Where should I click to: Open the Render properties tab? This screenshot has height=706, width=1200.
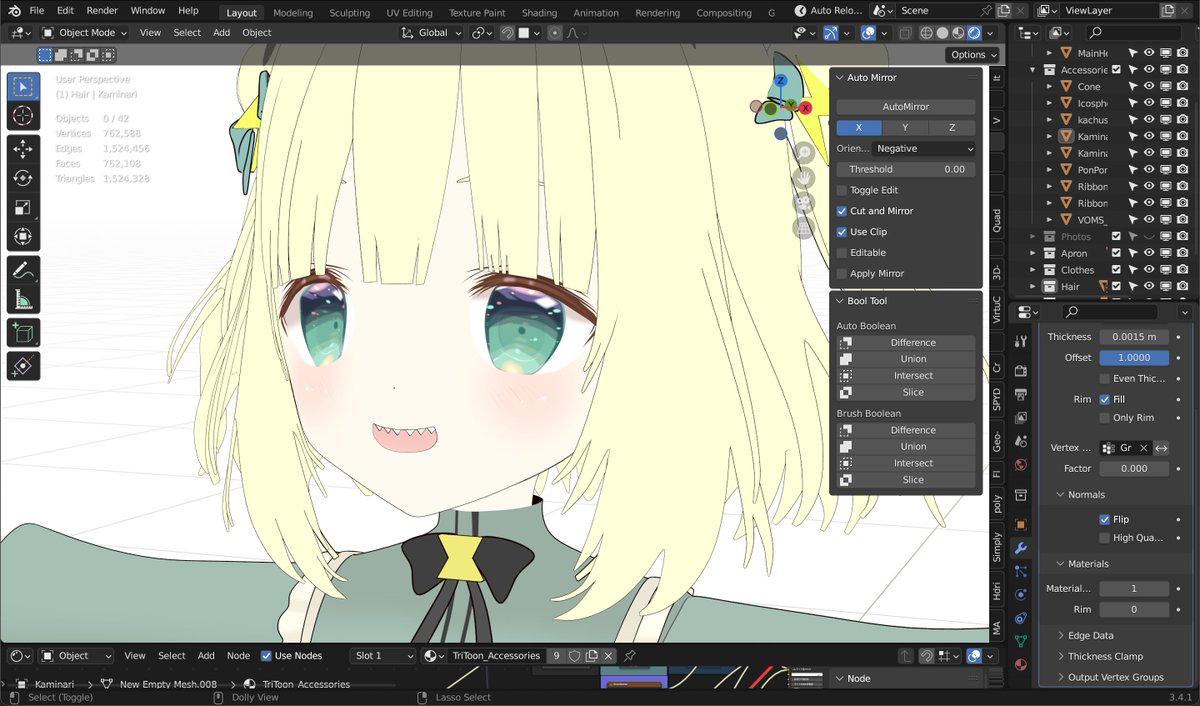1020,371
